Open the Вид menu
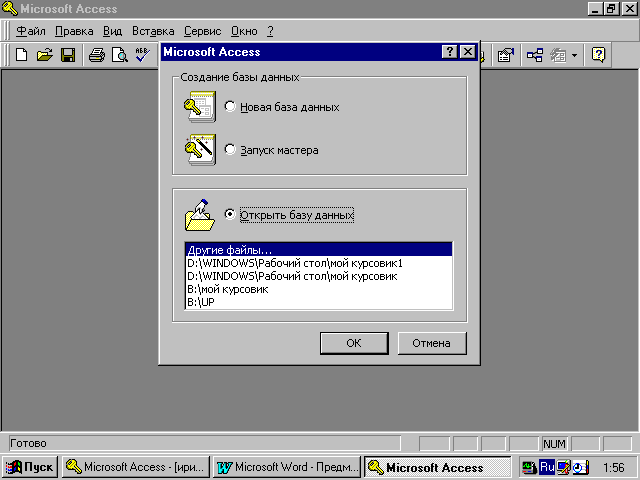The image size is (640, 480). click(112, 31)
